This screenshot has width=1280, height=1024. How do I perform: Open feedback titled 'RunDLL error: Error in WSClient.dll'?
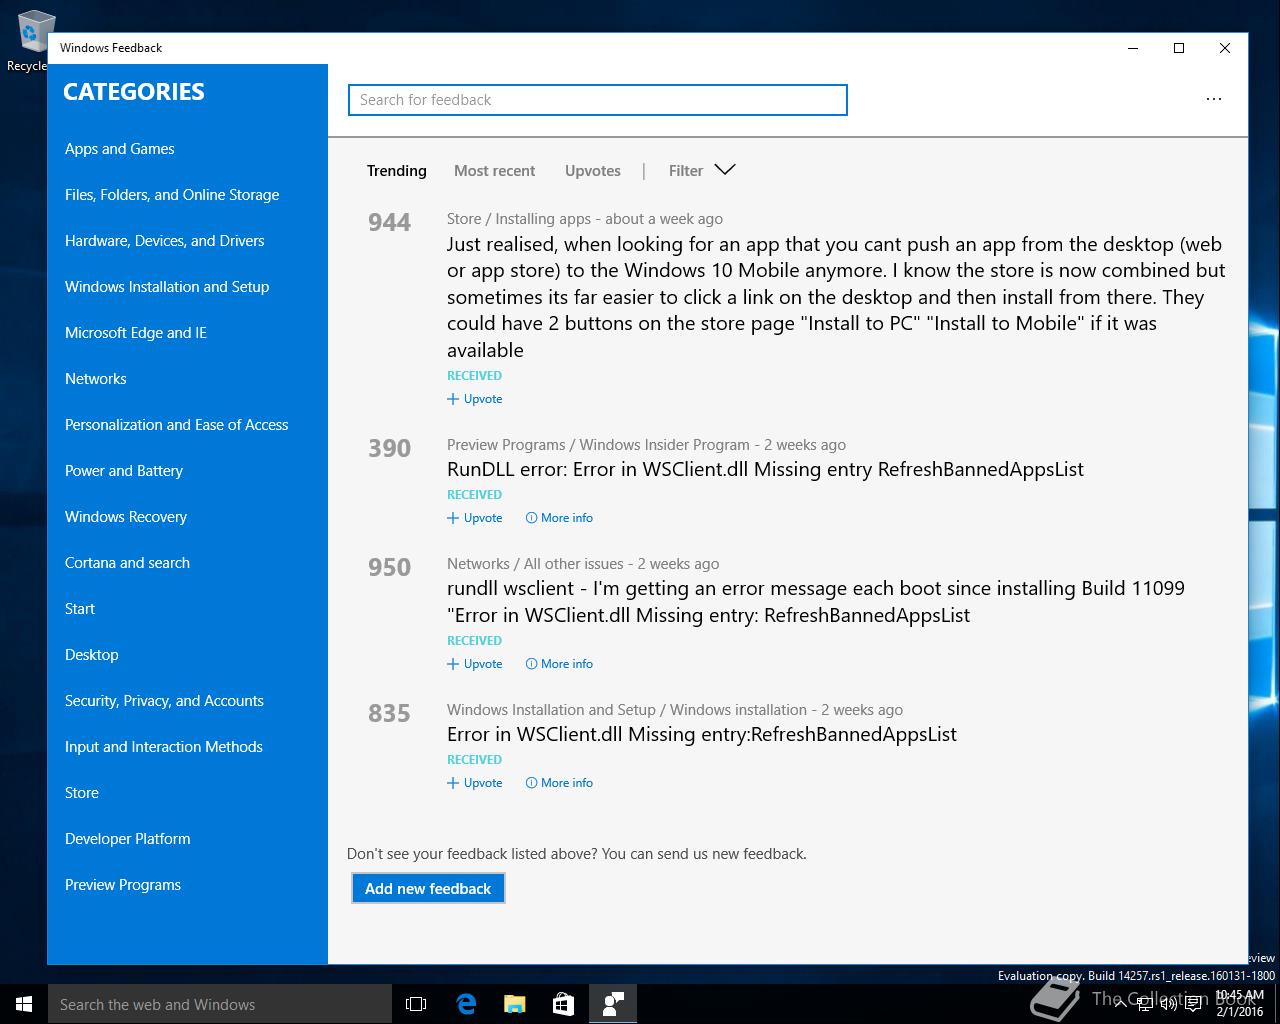(765, 469)
